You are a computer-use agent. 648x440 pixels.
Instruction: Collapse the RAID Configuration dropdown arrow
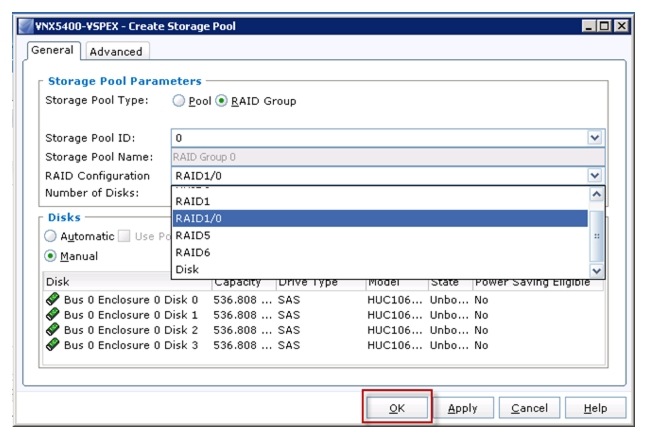tap(595, 175)
